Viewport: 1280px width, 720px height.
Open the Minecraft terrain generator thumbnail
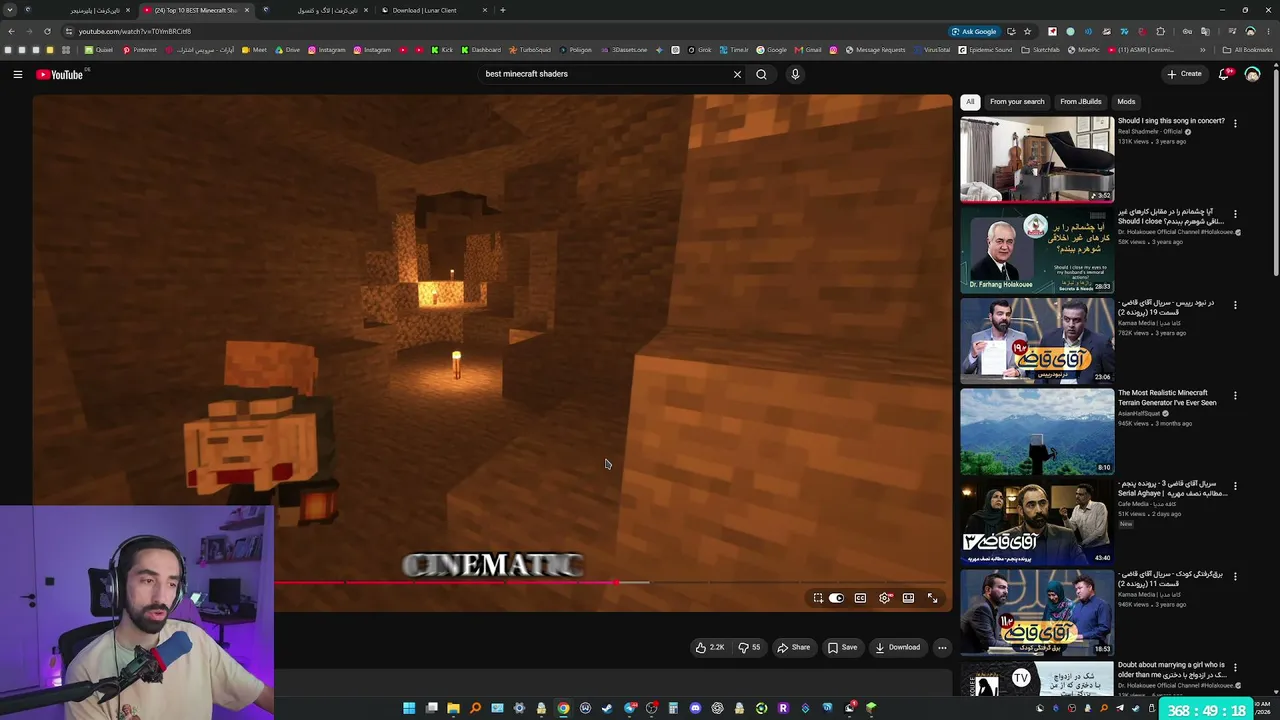1037,431
